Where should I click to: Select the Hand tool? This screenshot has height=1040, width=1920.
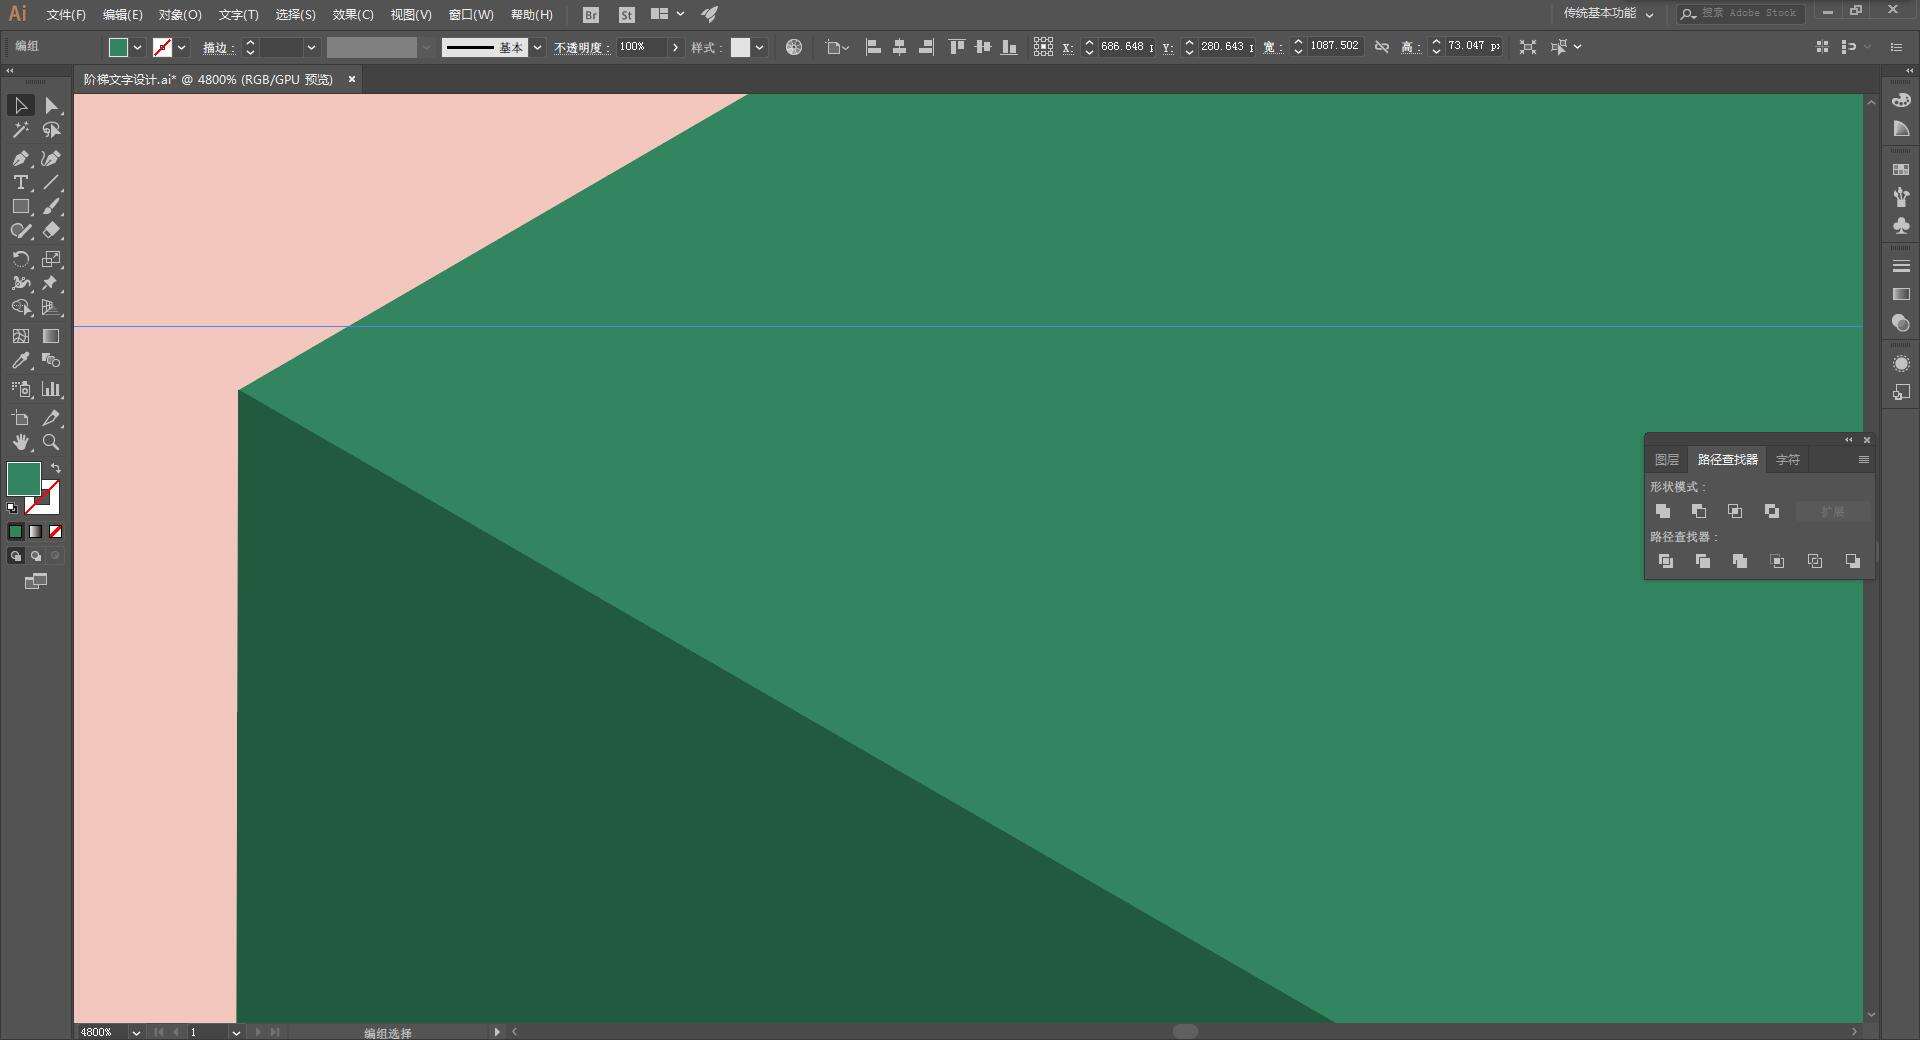point(20,442)
